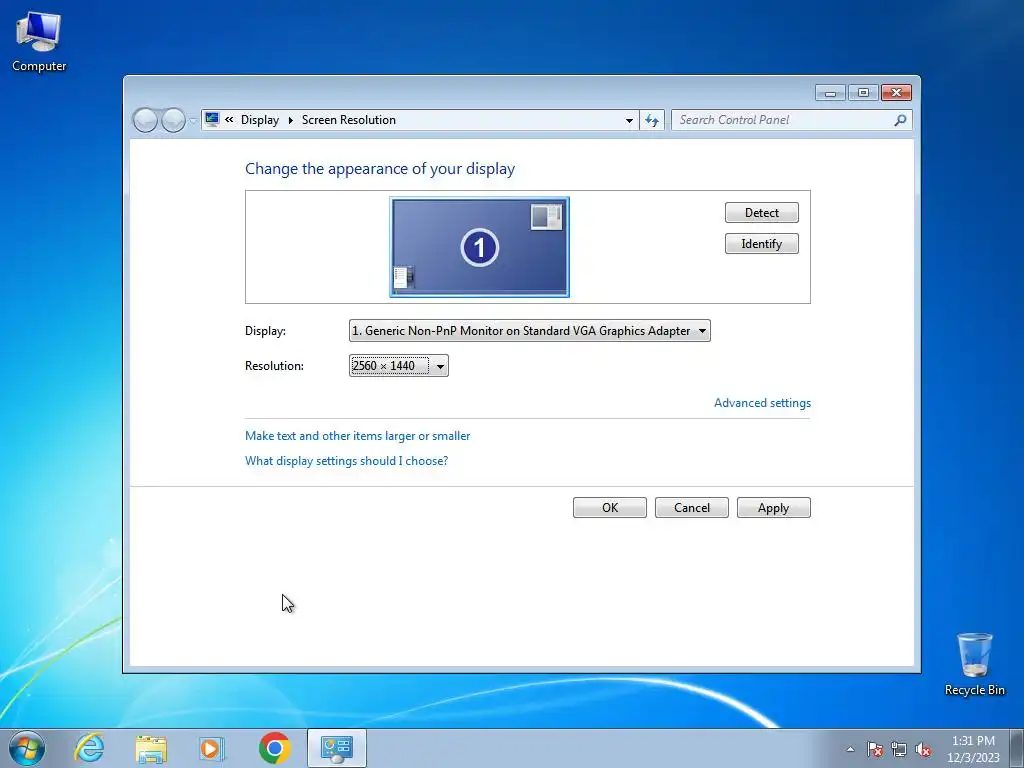This screenshot has height=768, width=1024.
Task: Refresh the Screen Resolution page
Action: [x=652, y=120]
